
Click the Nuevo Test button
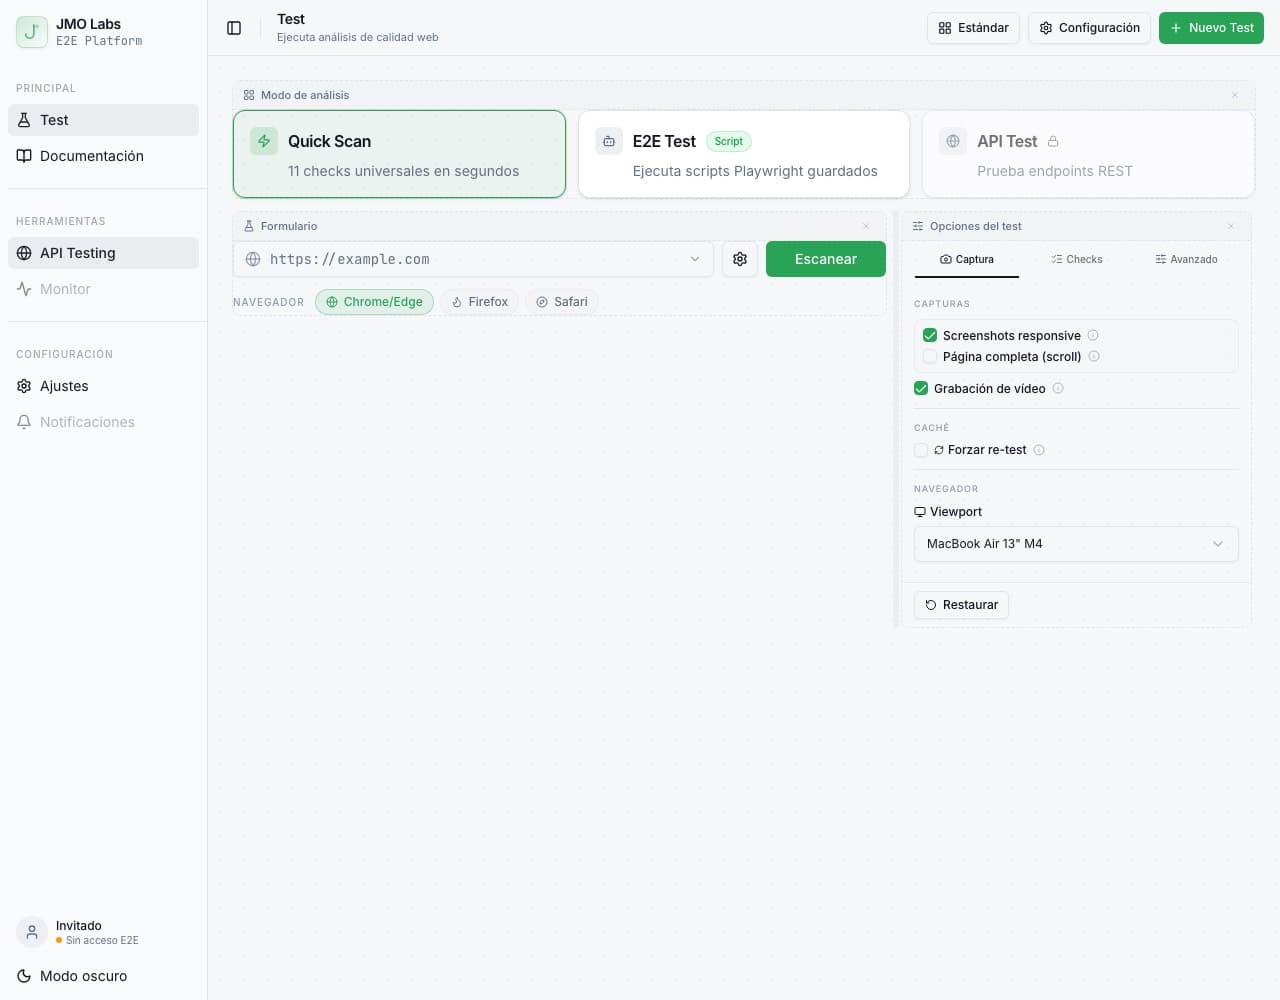pos(1211,28)
